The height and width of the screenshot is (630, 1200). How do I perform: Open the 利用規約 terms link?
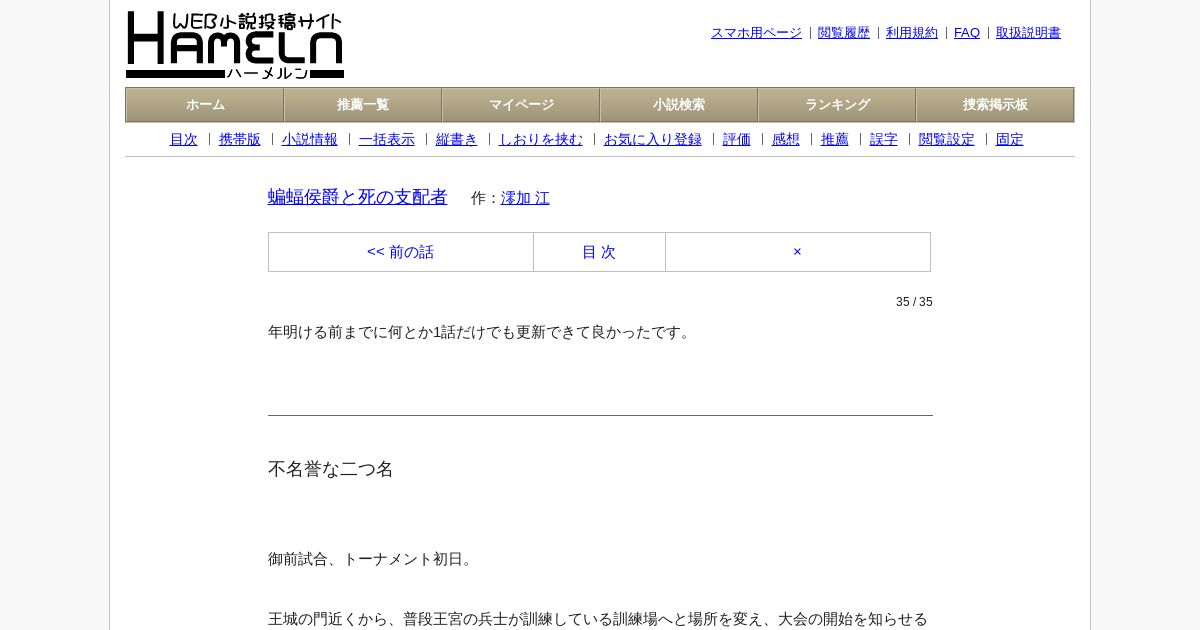pos(912,33)
